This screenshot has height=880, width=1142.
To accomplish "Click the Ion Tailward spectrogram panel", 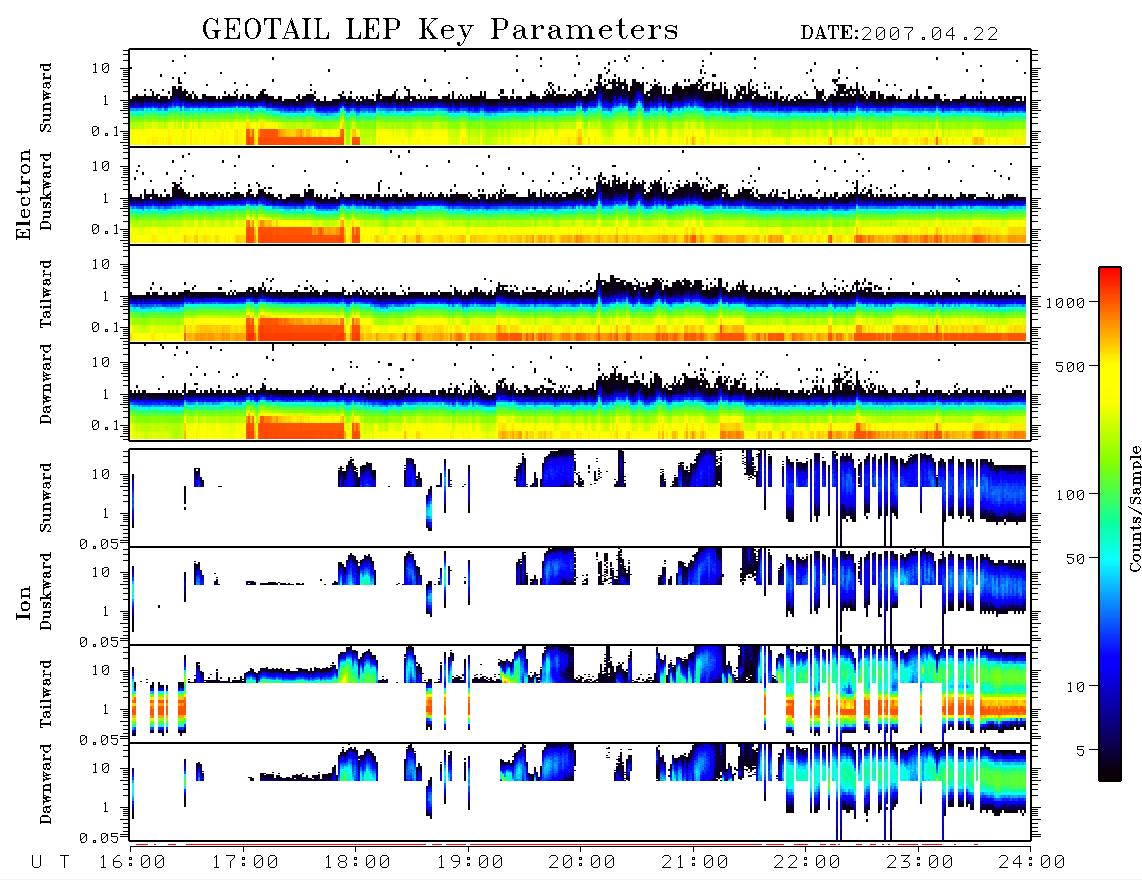I will pyautogui.click(x=580, y=694).
